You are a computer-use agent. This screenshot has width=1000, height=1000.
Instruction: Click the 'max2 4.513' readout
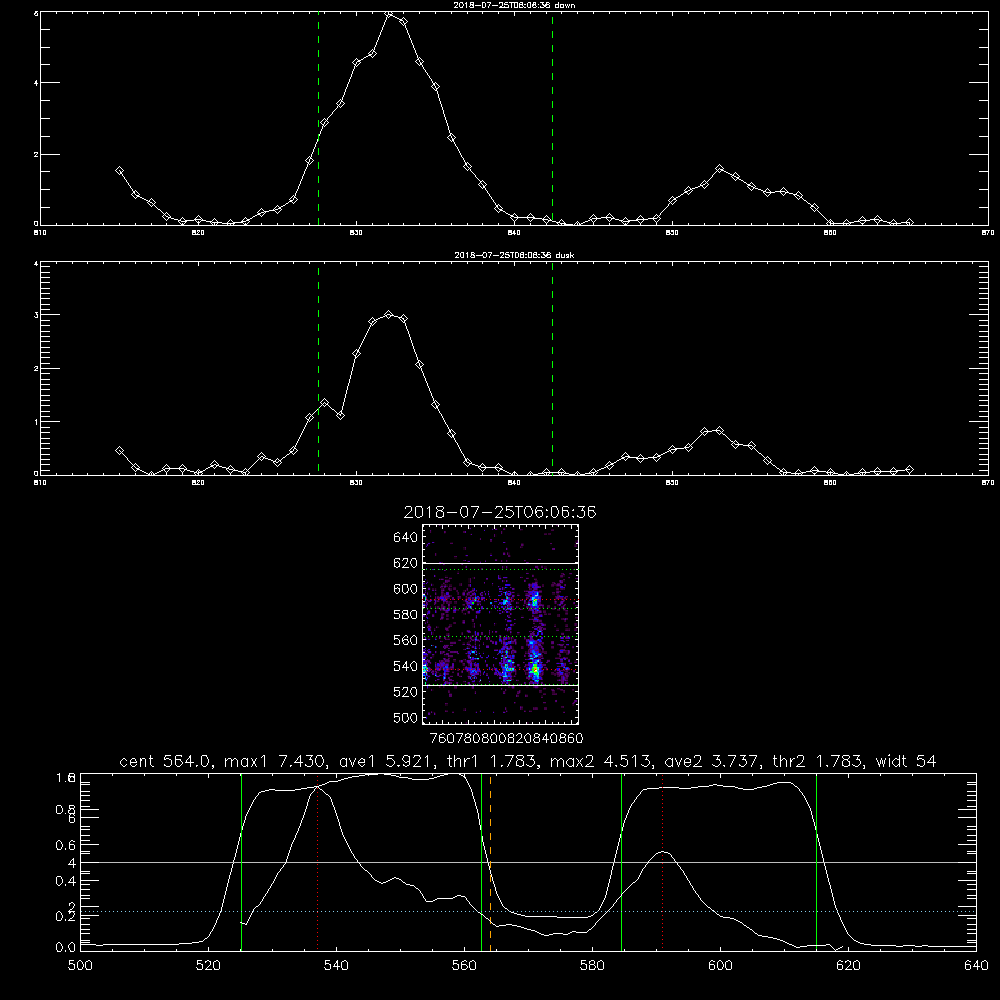[602, 761]
